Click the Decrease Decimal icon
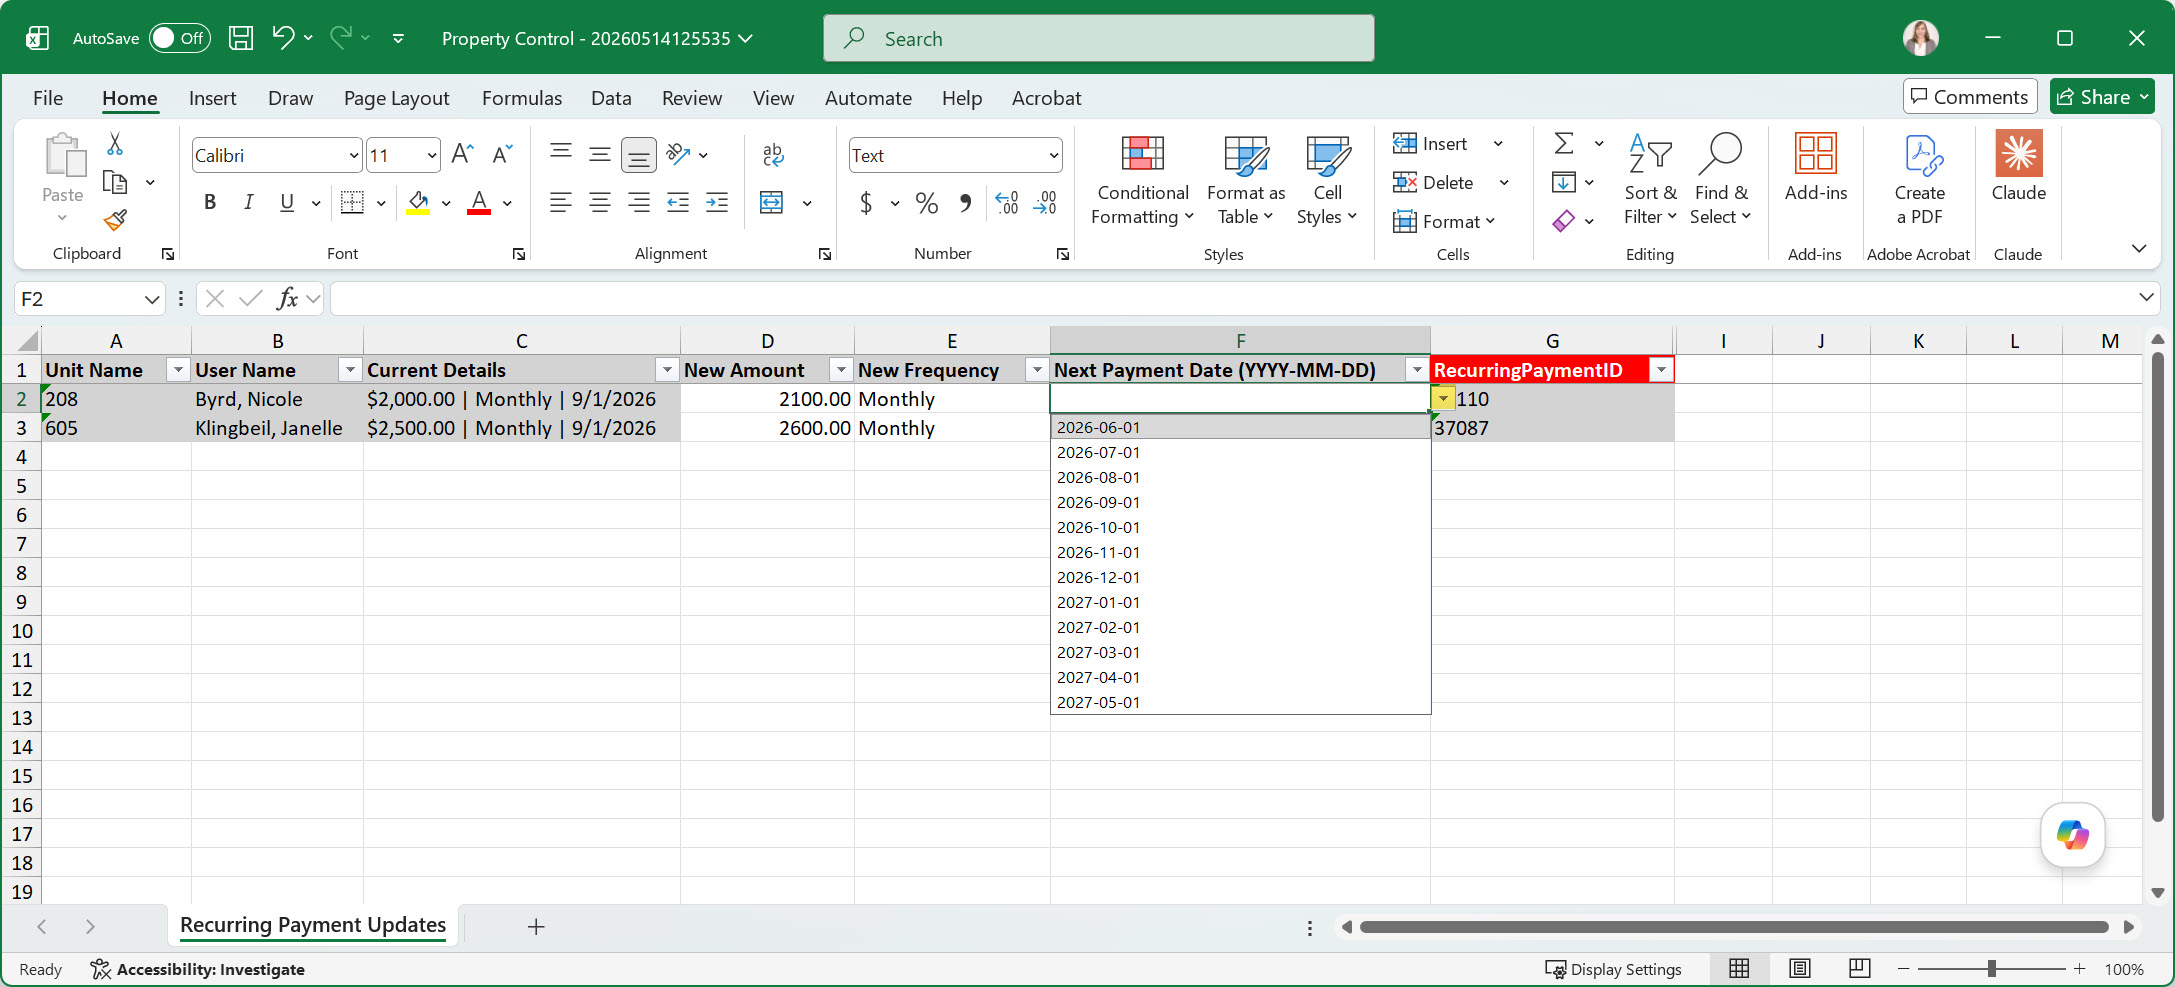2175x987 pixels. coord(1046,203)
